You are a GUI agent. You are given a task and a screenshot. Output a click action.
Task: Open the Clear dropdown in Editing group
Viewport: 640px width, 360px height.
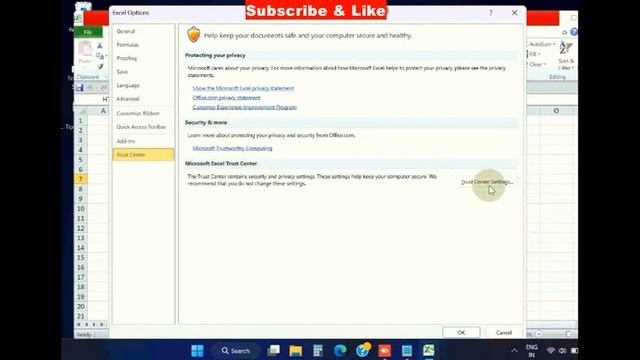(x=538, y=64)
